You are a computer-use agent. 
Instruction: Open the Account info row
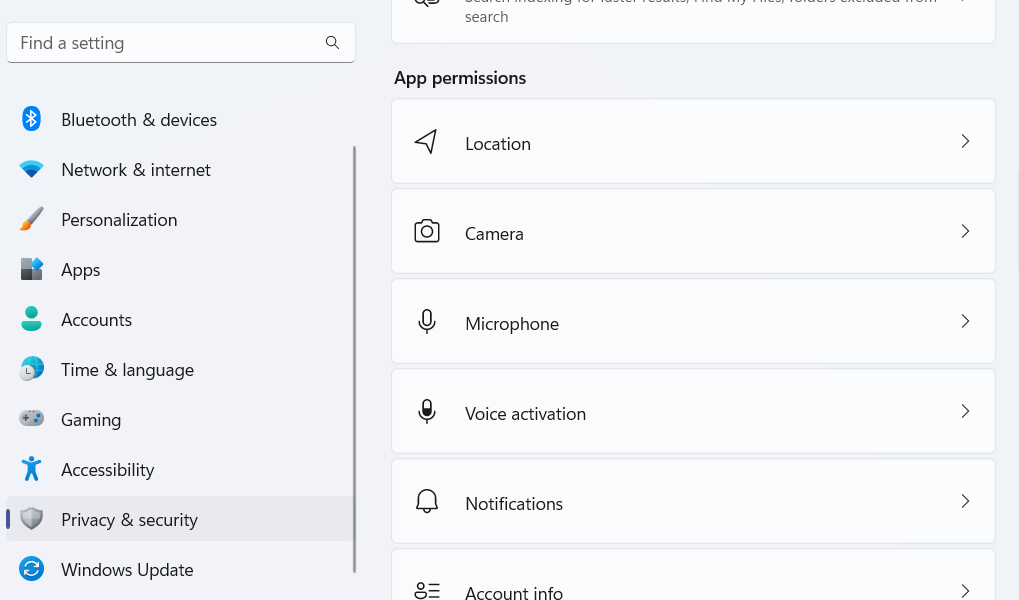point(693,575)
